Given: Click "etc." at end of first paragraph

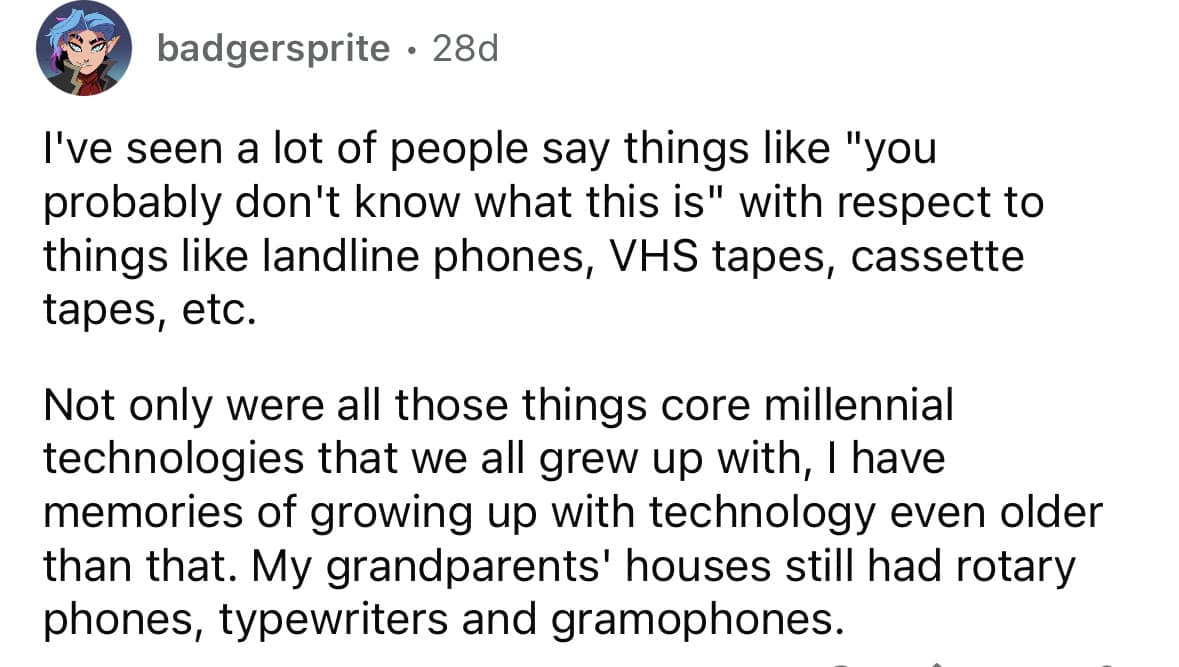Looking at the screenshot, I should pyautogui.click(x=219, y=310).
